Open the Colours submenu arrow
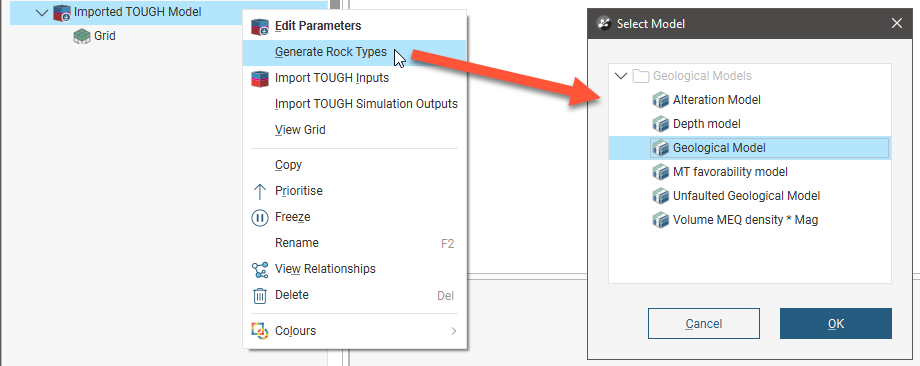The height and width of the screenshot is (366, 920). (454, 331)
